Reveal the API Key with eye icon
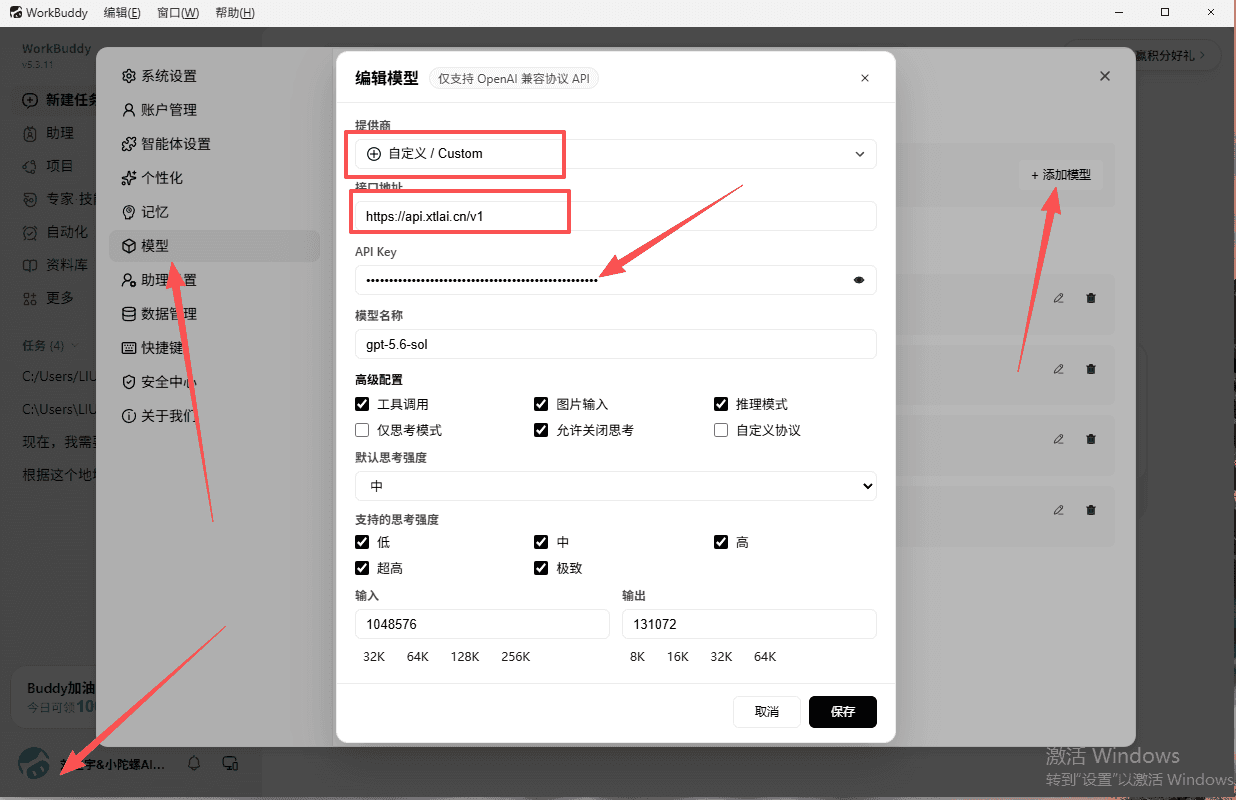 coord(859,280)
